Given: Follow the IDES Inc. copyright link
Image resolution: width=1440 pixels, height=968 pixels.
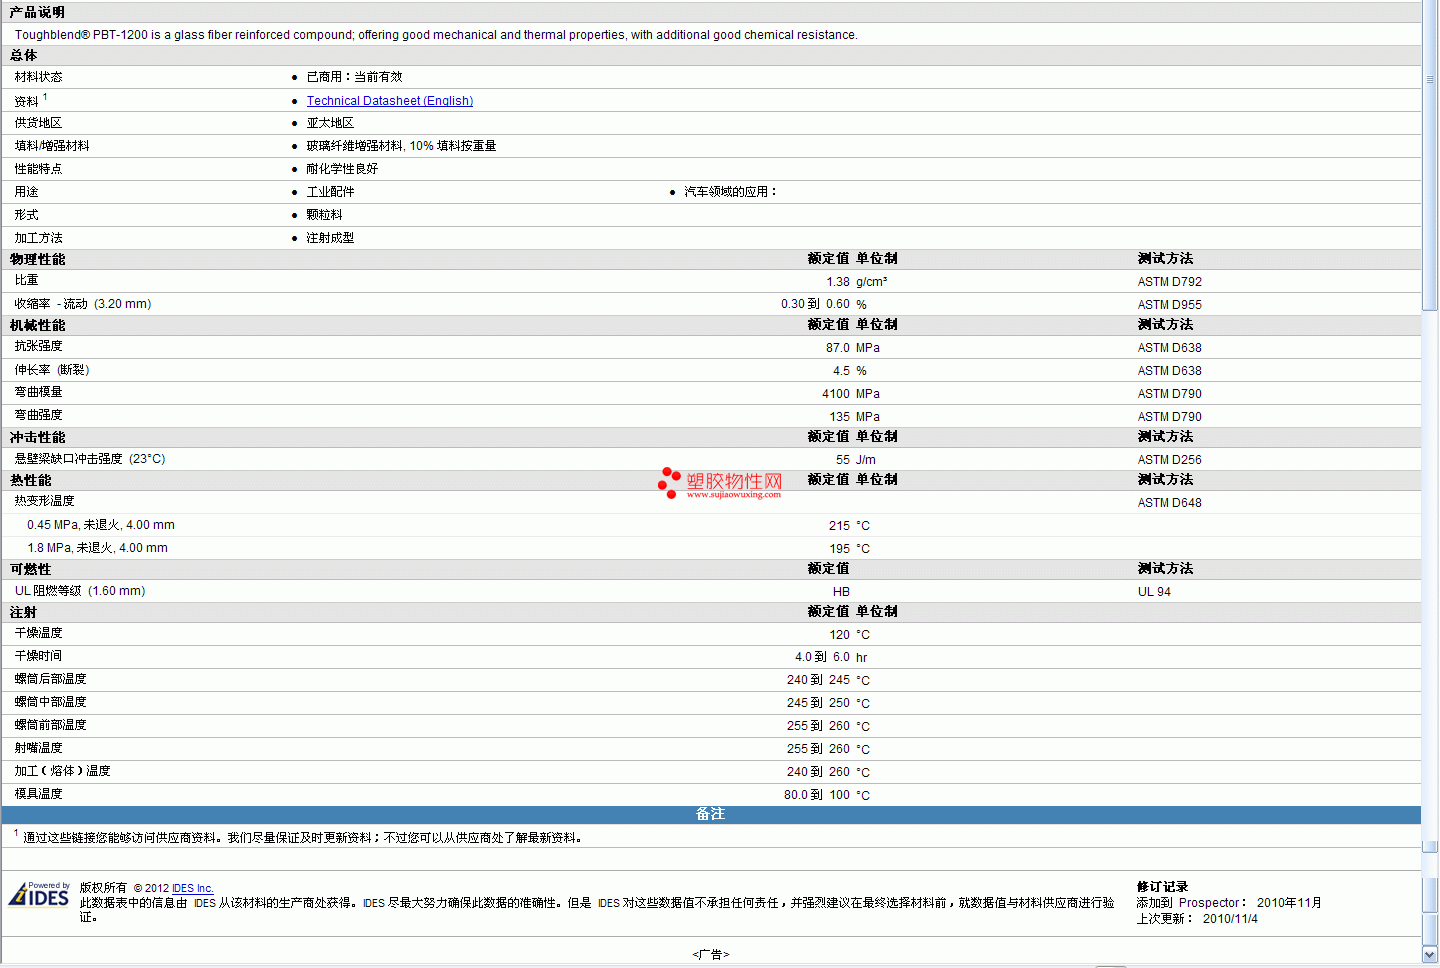Looking at the screenshot, I should [x=193, y=888].
